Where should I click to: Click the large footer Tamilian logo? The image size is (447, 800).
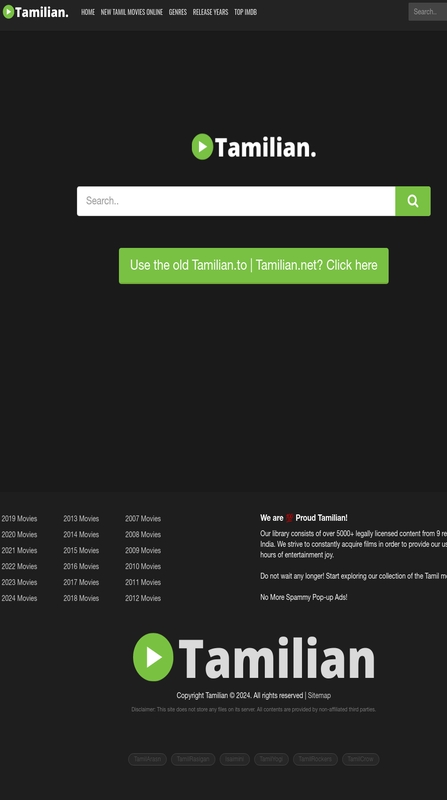(x=254, y=657)
